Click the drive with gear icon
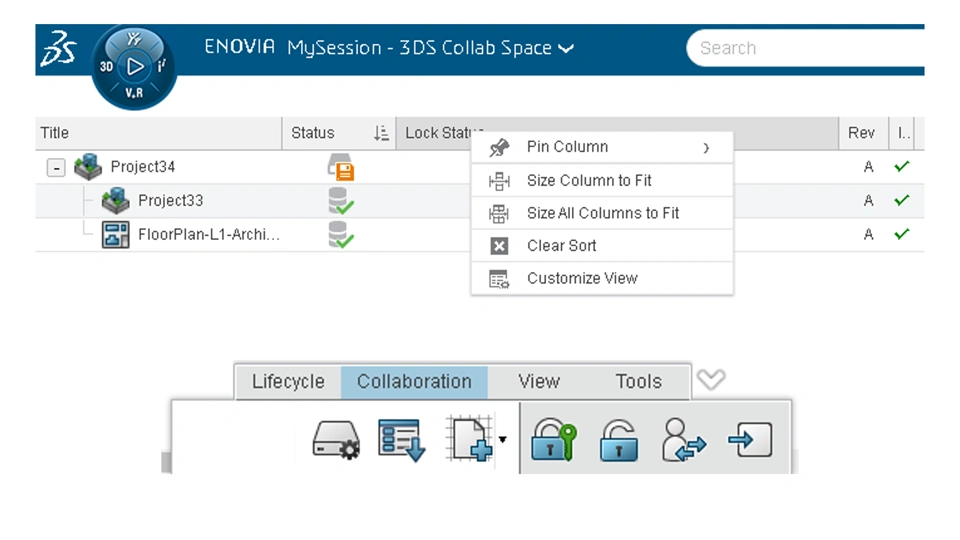 [336, 439]
